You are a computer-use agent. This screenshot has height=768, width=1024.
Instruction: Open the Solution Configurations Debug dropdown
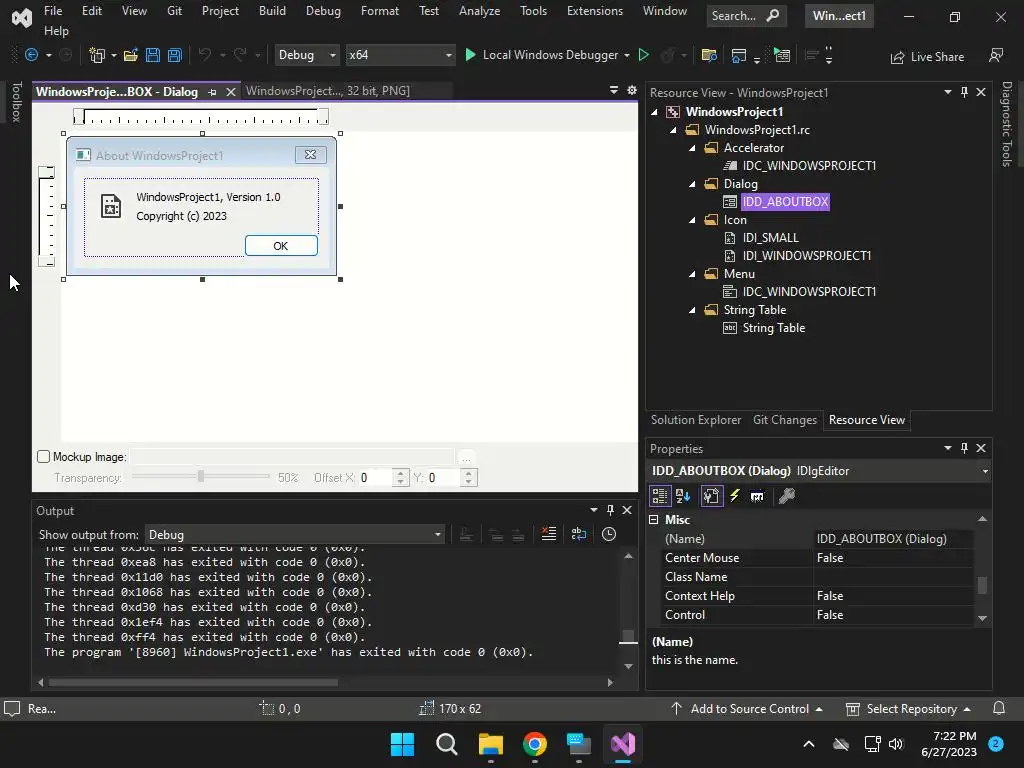306,55
